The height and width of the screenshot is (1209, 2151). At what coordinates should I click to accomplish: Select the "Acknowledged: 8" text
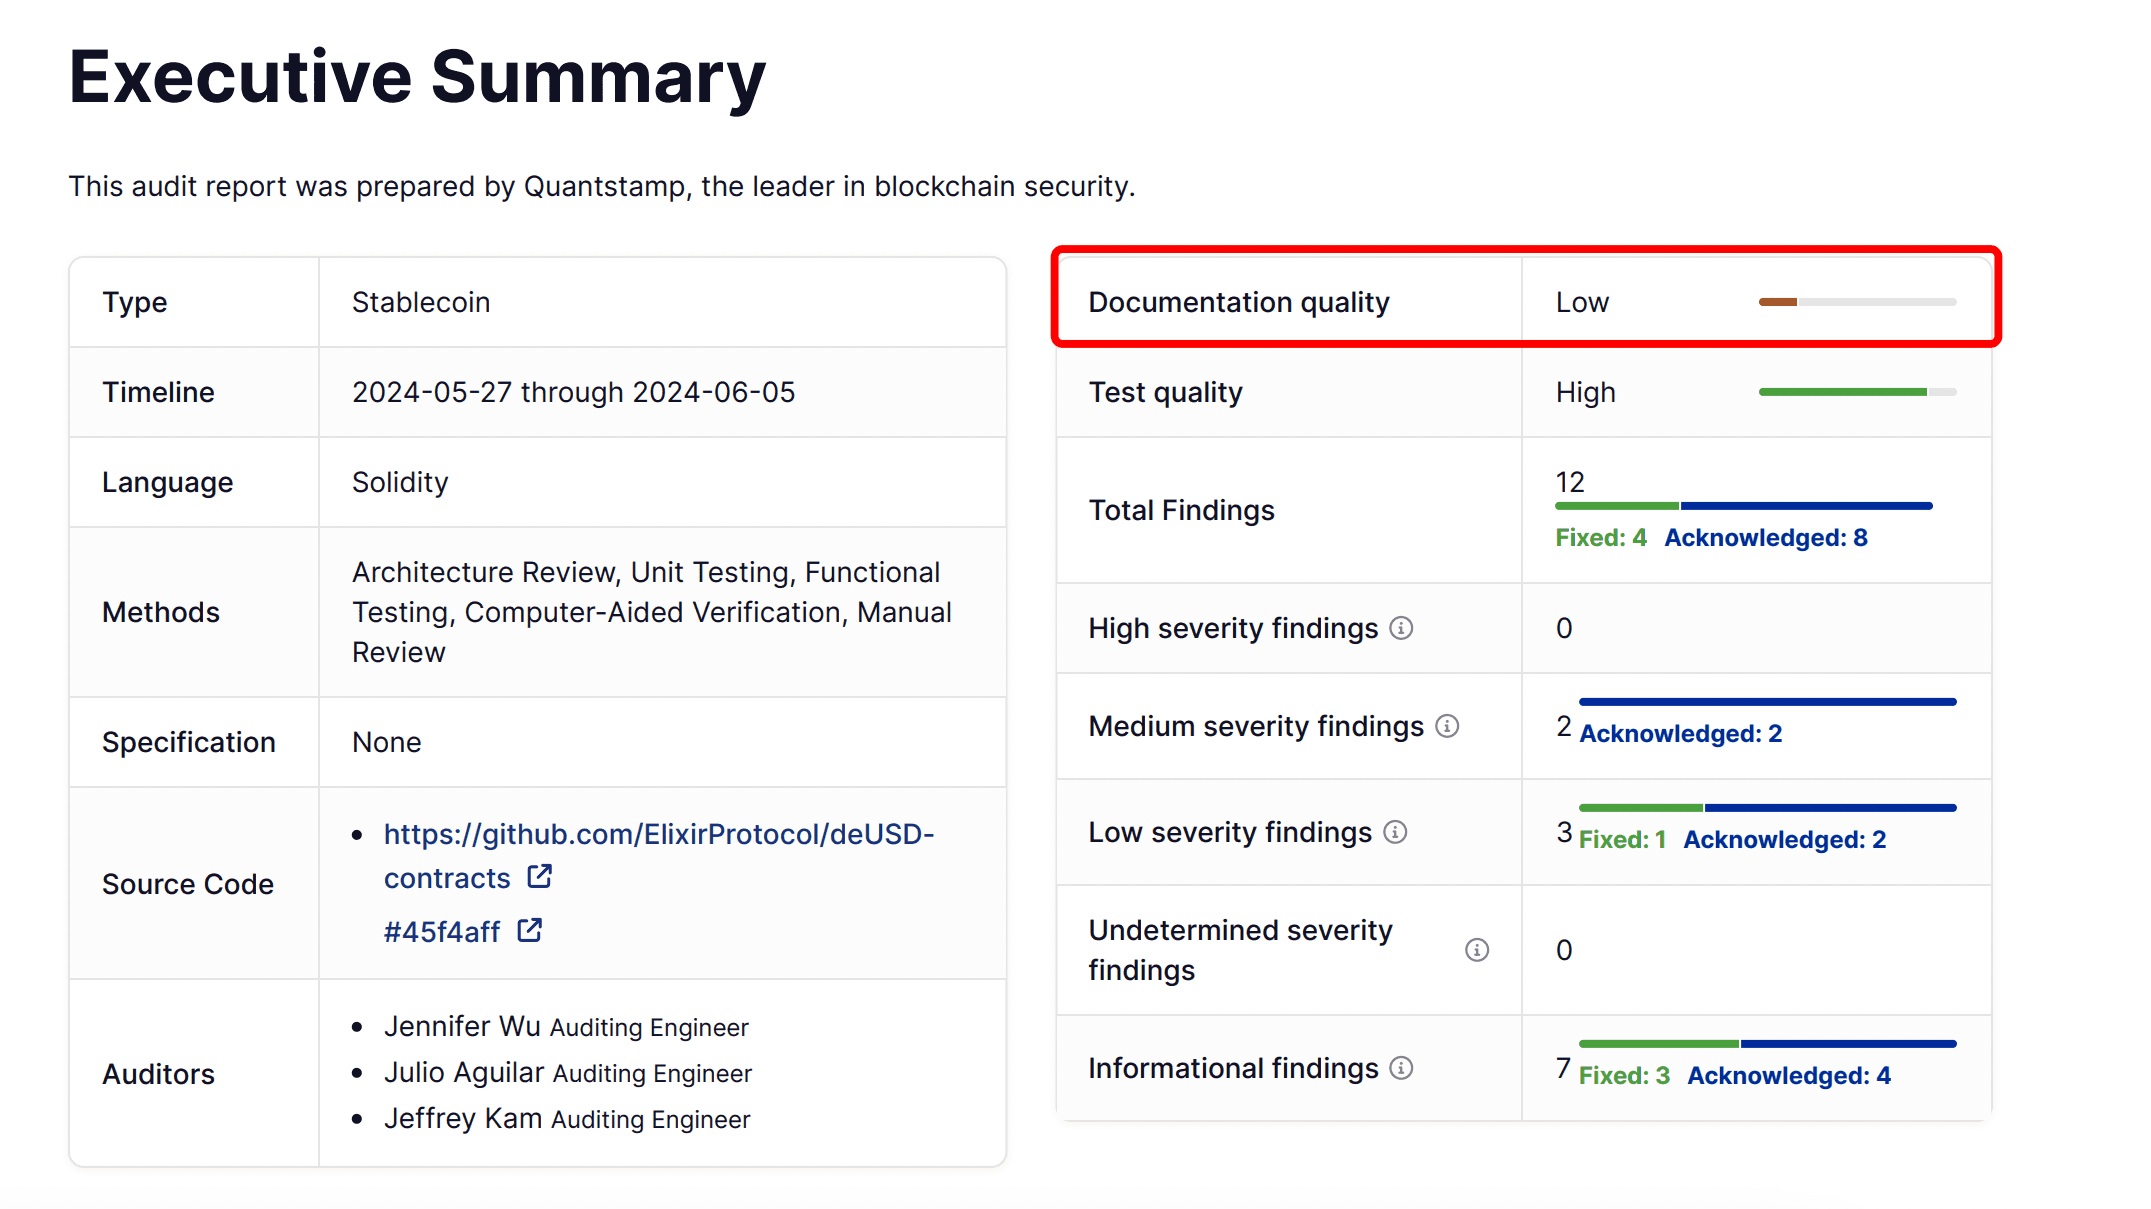[x=1766, y=538]
